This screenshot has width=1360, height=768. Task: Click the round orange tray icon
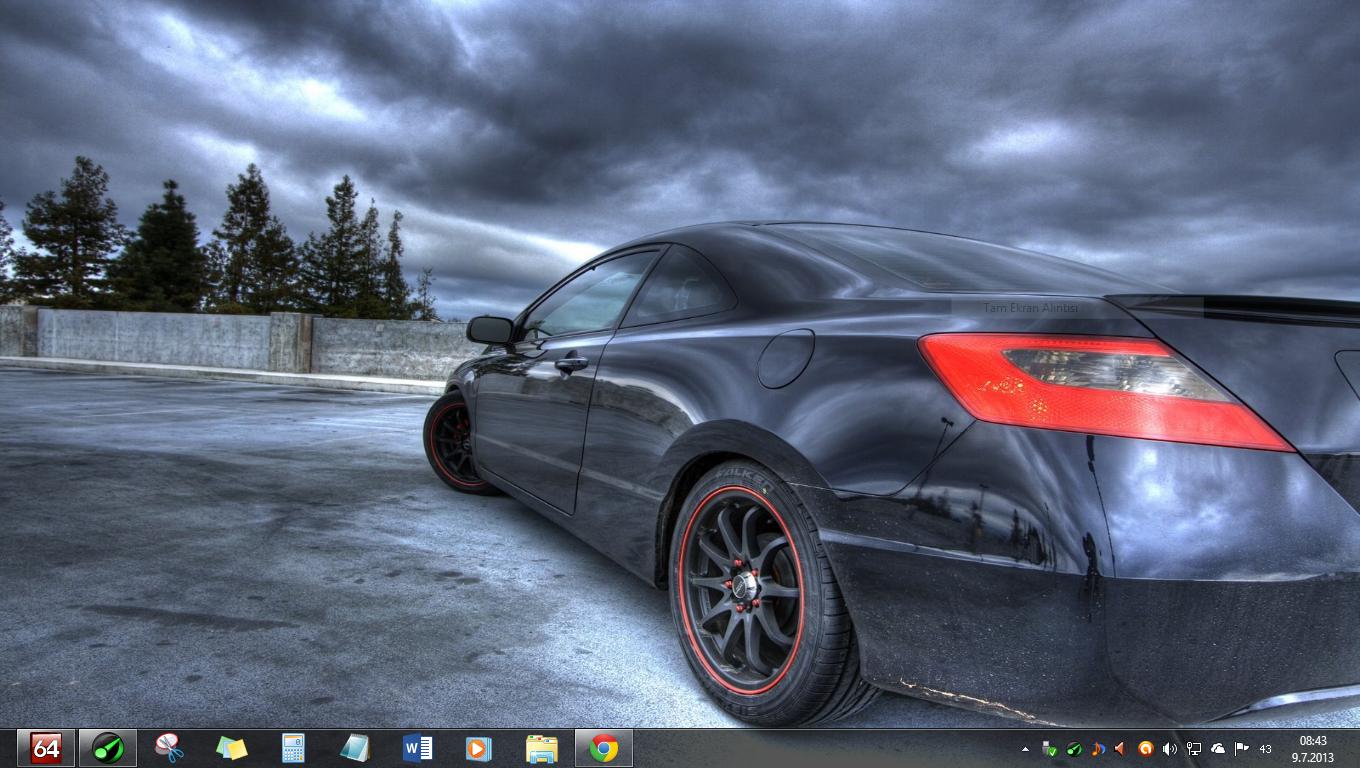pyautogui.click(x=1146, y=748)
